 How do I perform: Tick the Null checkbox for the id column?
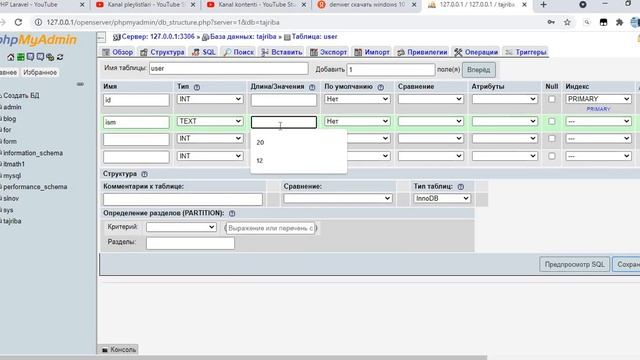coord(551,99)
